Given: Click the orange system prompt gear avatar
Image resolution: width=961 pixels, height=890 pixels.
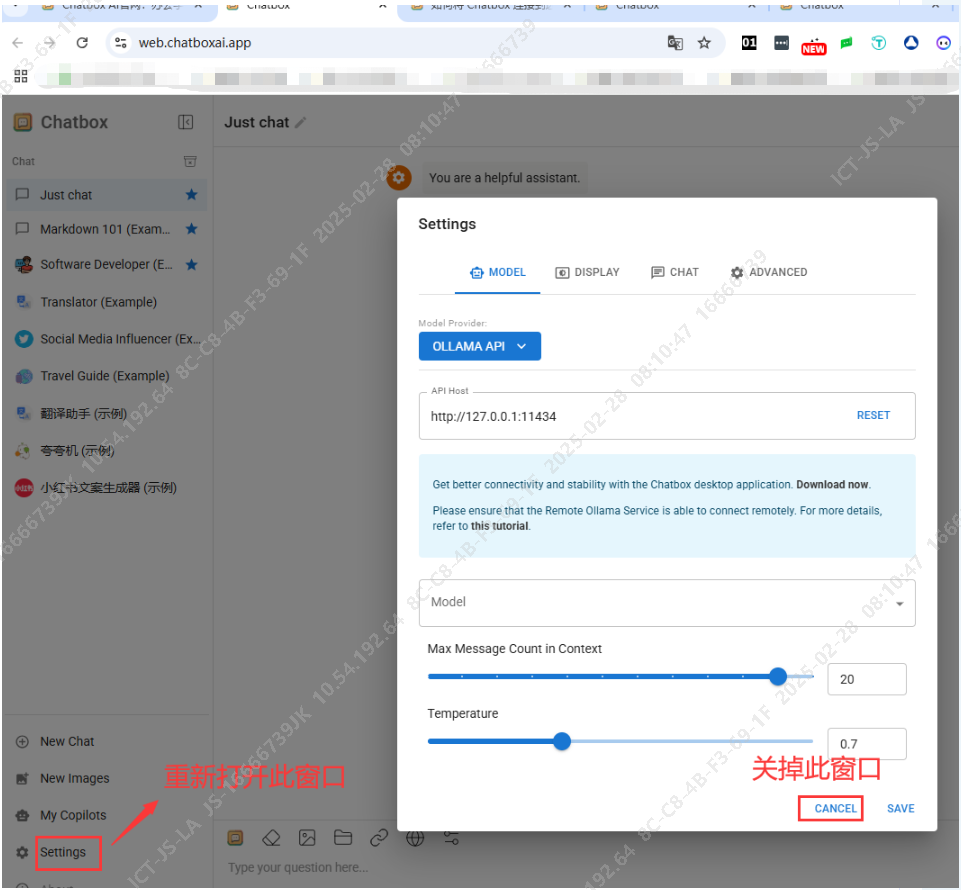Looking at the screenshot, I should (x=399, y=178).
